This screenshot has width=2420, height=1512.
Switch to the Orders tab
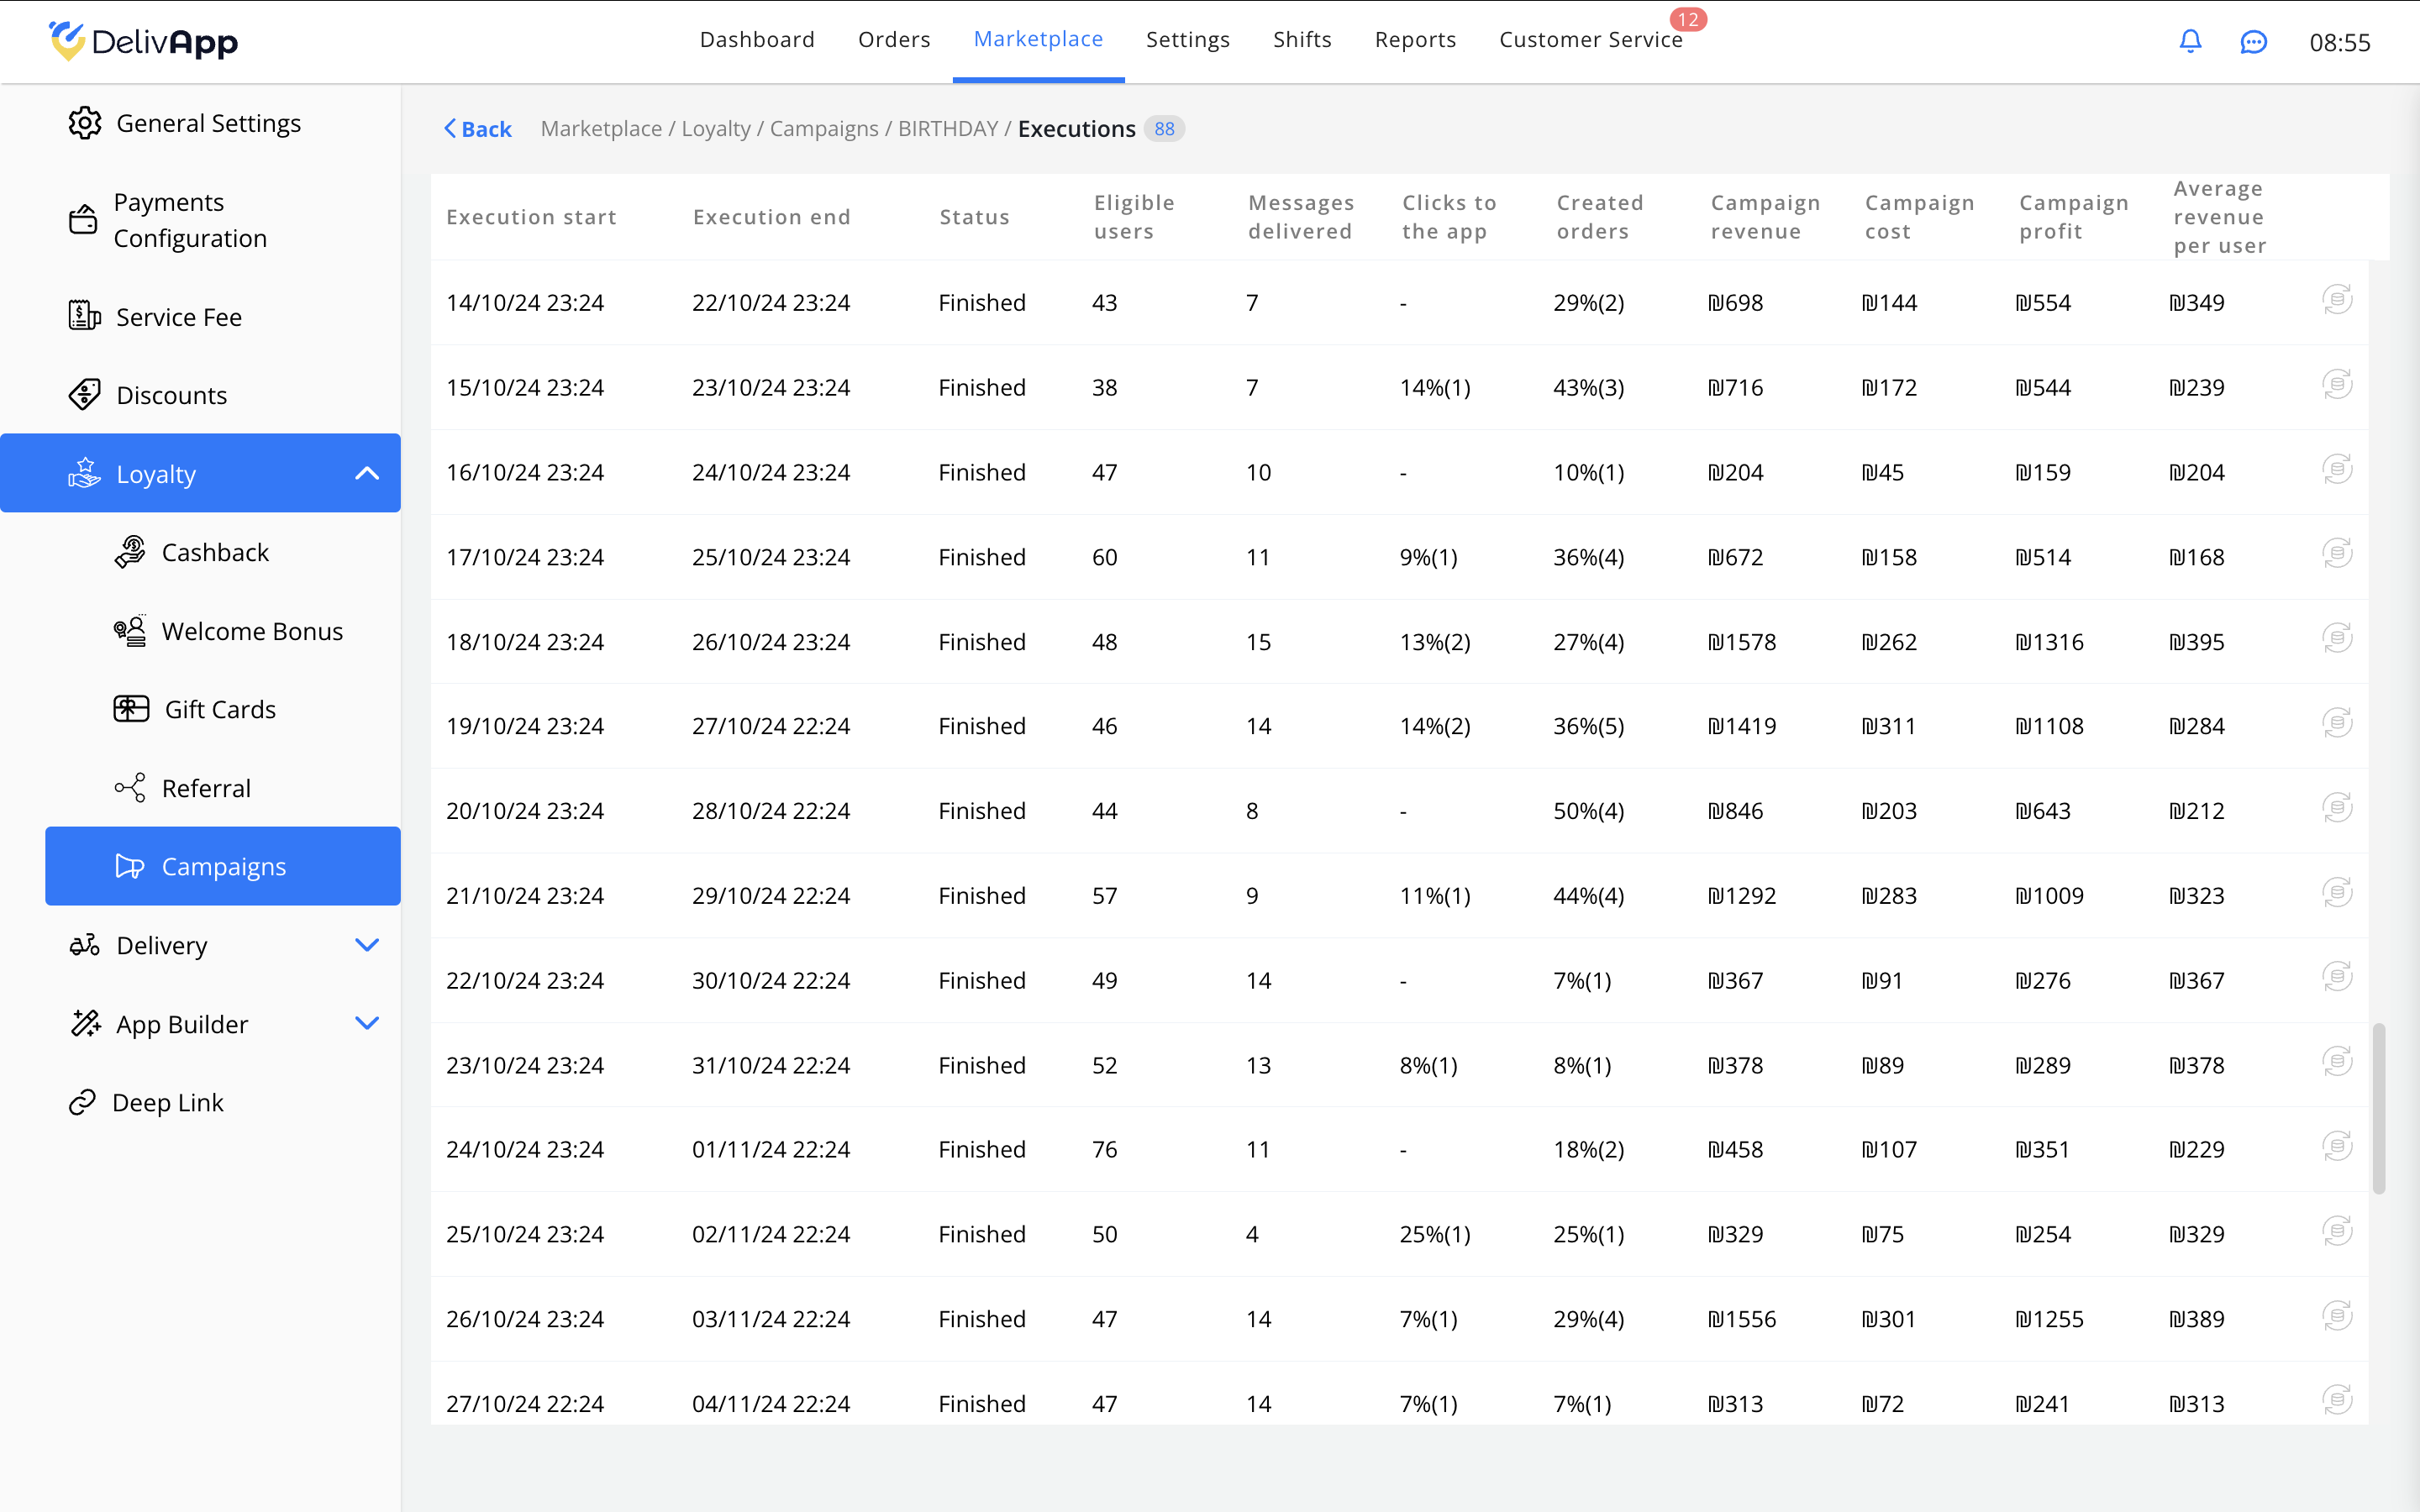[893, 40]
